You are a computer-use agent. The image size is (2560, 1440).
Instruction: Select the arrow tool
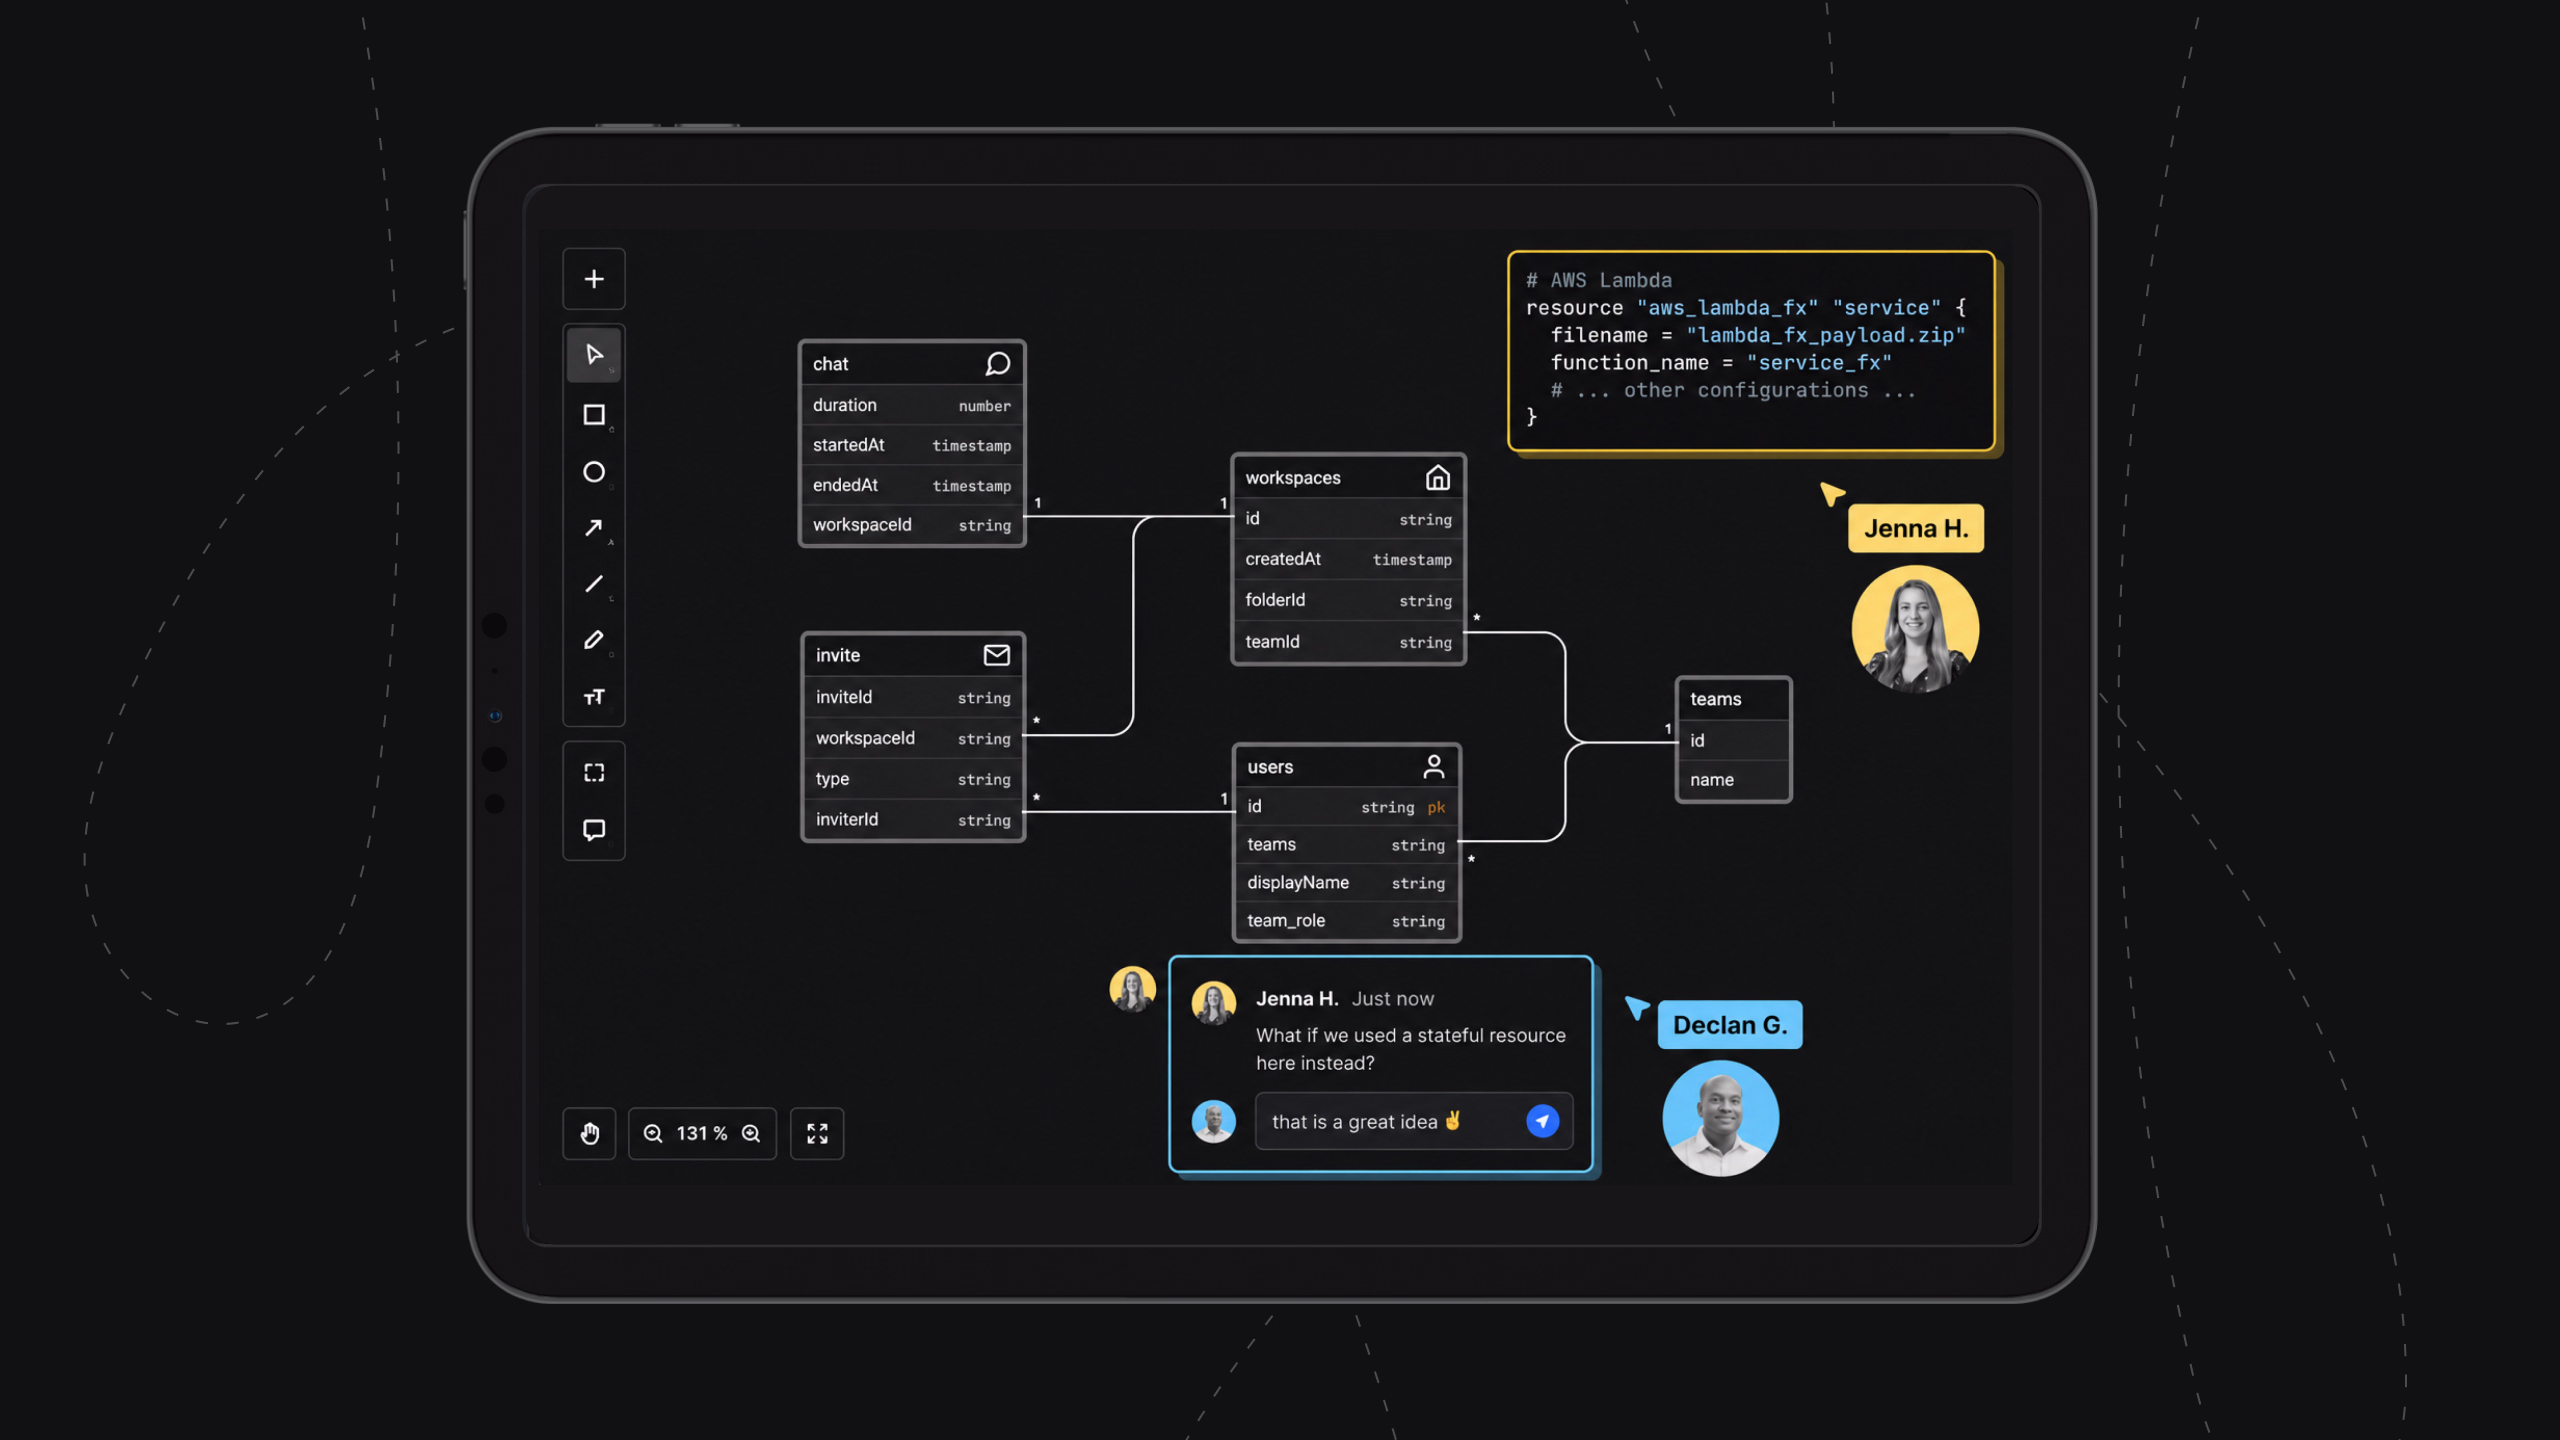pos(594,528)
